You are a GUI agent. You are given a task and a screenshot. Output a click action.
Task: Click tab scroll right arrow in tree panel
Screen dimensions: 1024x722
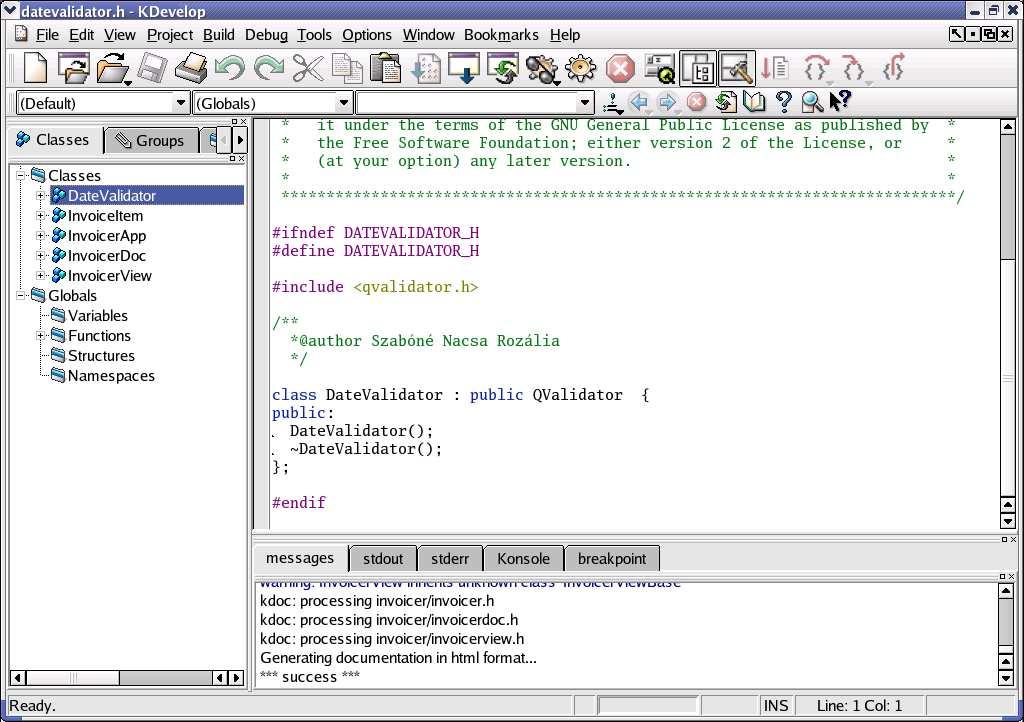coord(240,139)
